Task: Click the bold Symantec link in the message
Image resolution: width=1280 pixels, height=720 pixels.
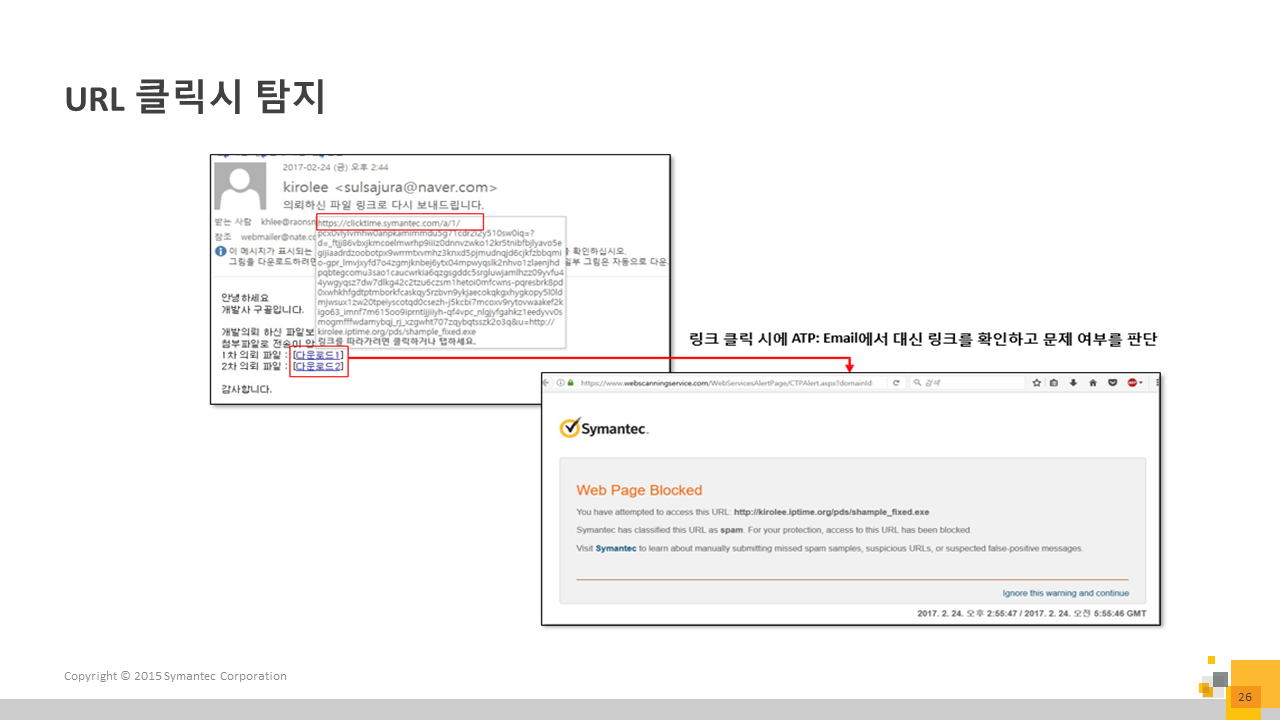Action: [x=616, y=548]
